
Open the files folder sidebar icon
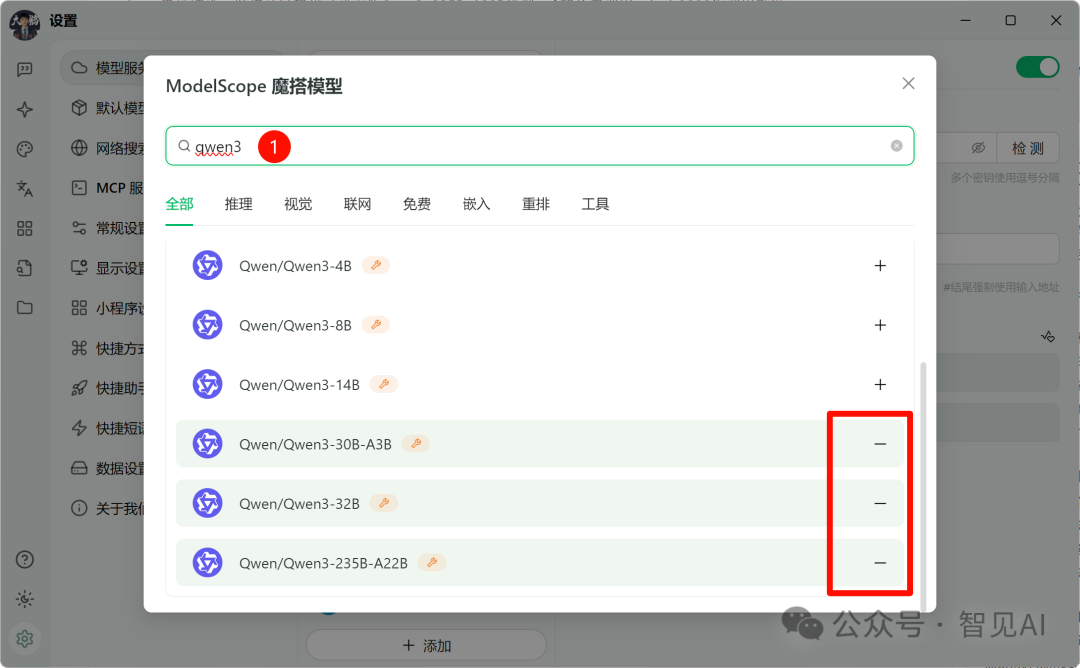[x=25, y=308]
